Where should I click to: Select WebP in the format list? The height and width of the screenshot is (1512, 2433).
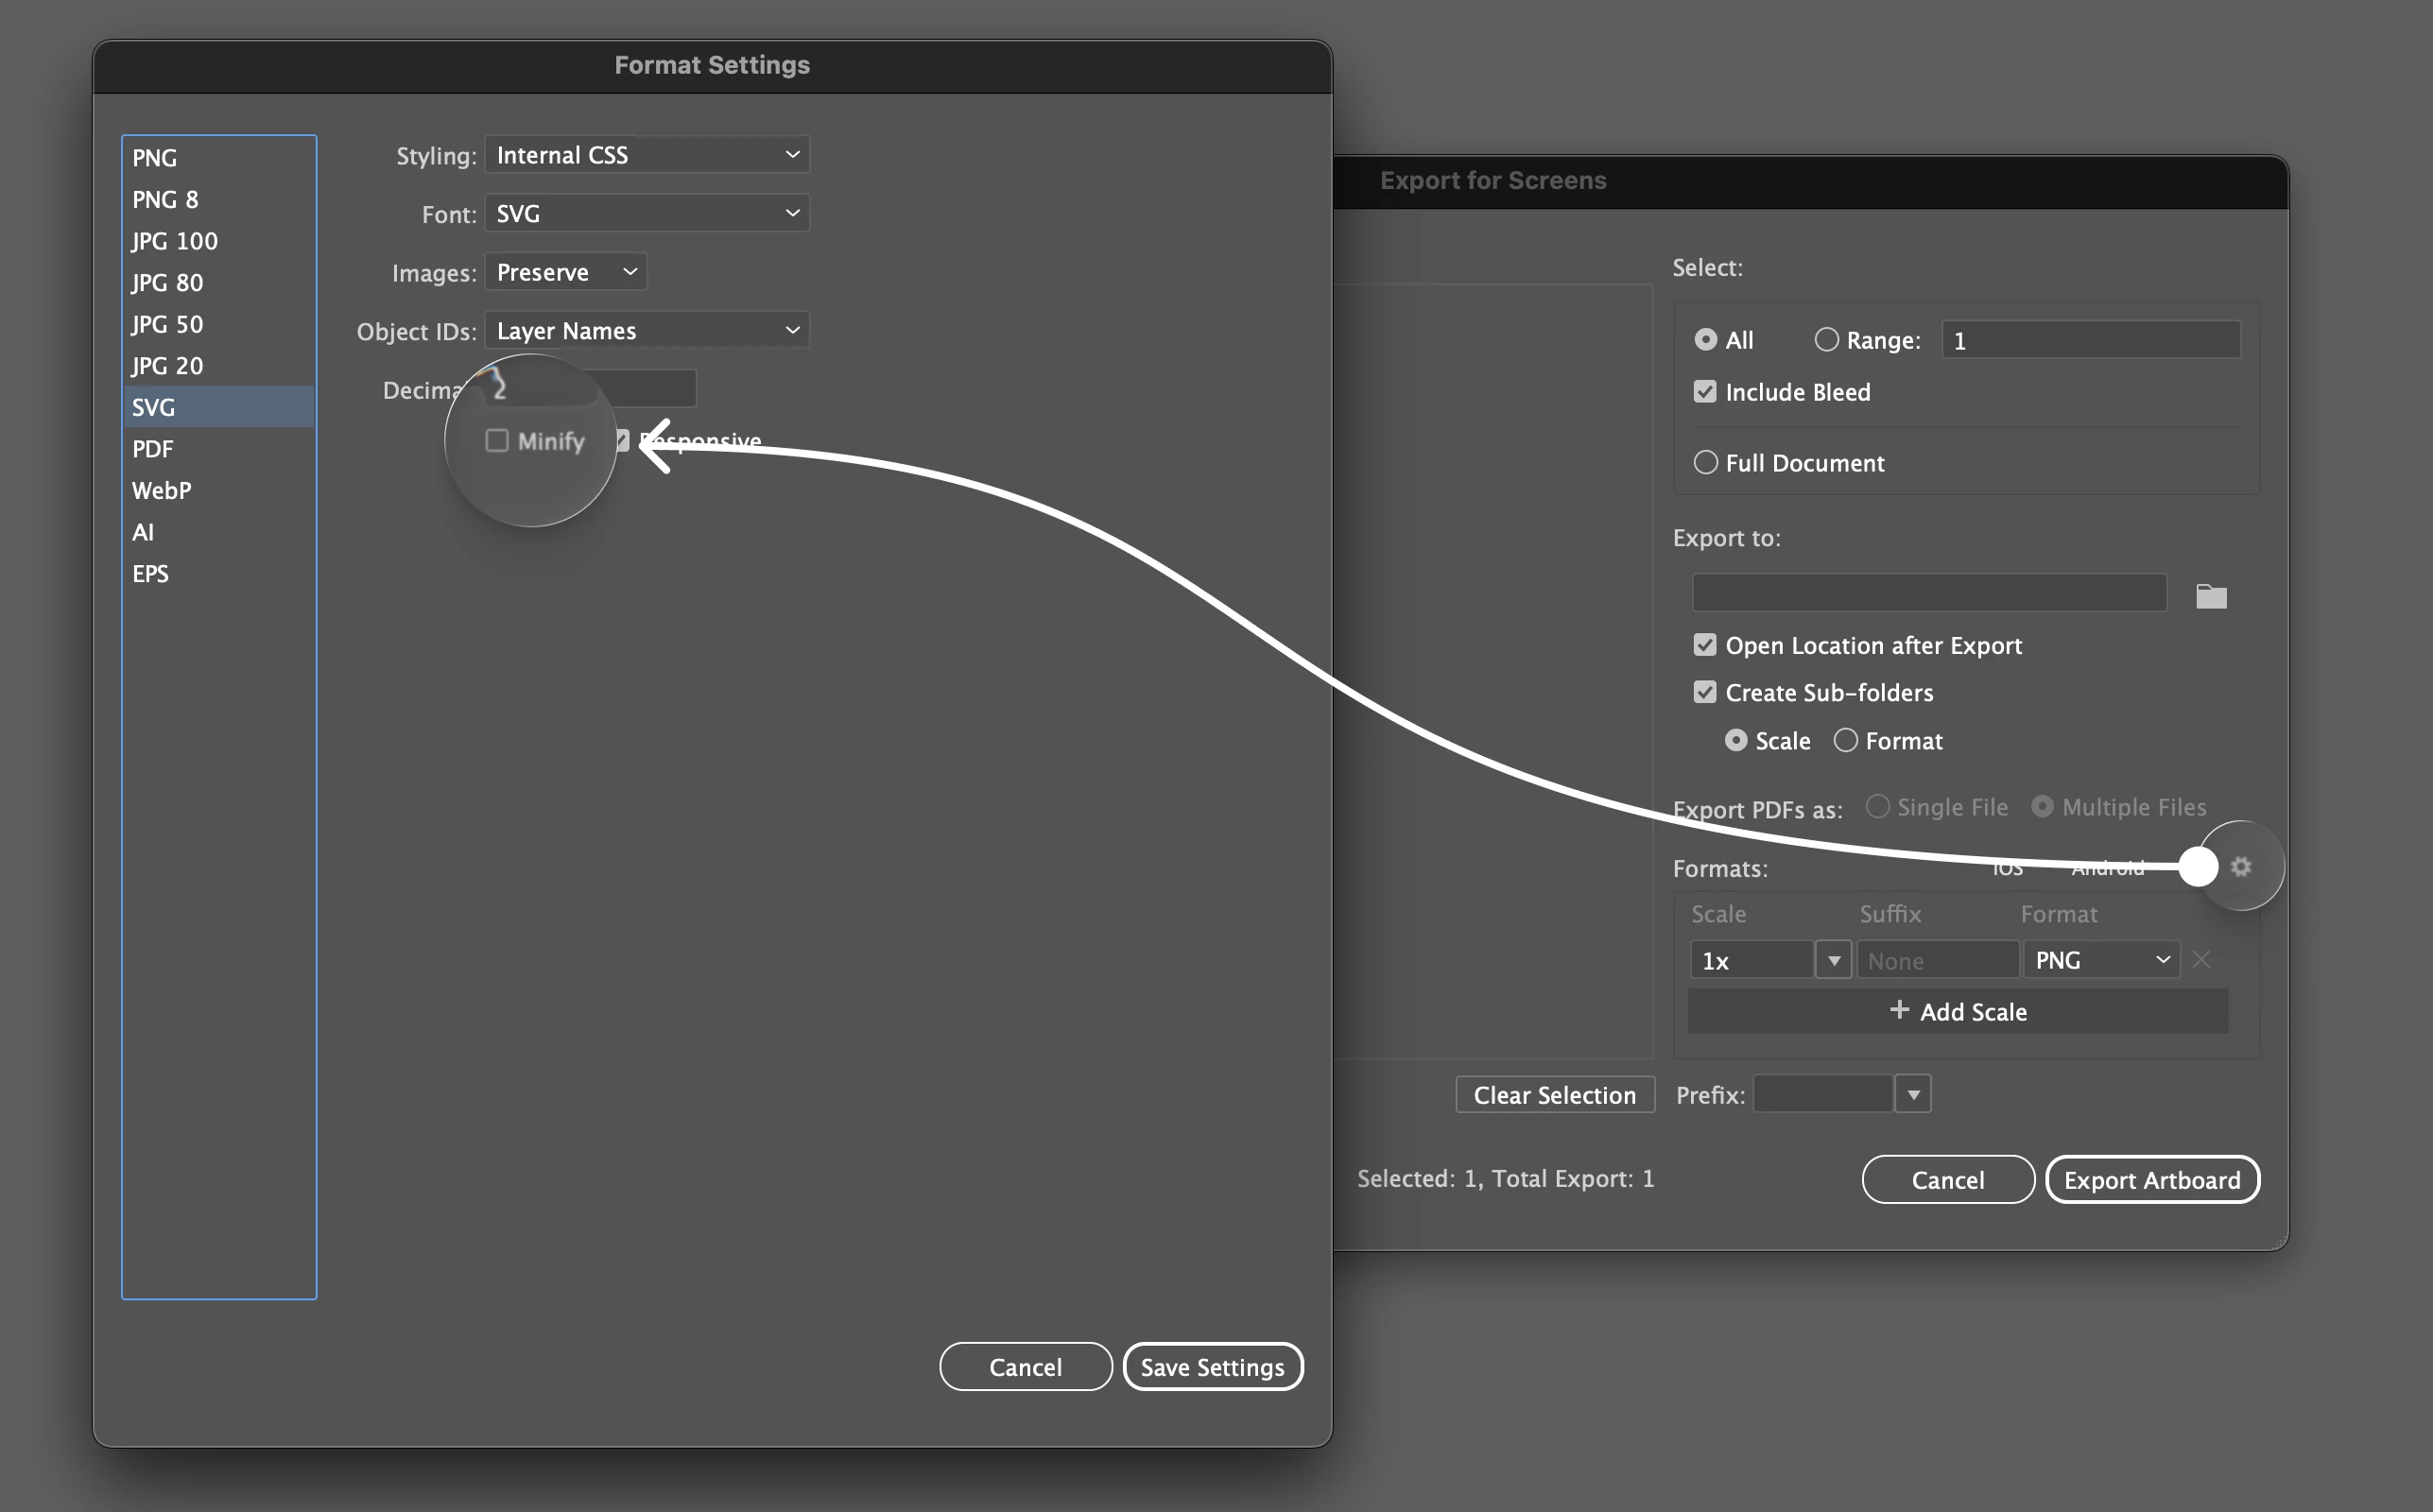161,491
